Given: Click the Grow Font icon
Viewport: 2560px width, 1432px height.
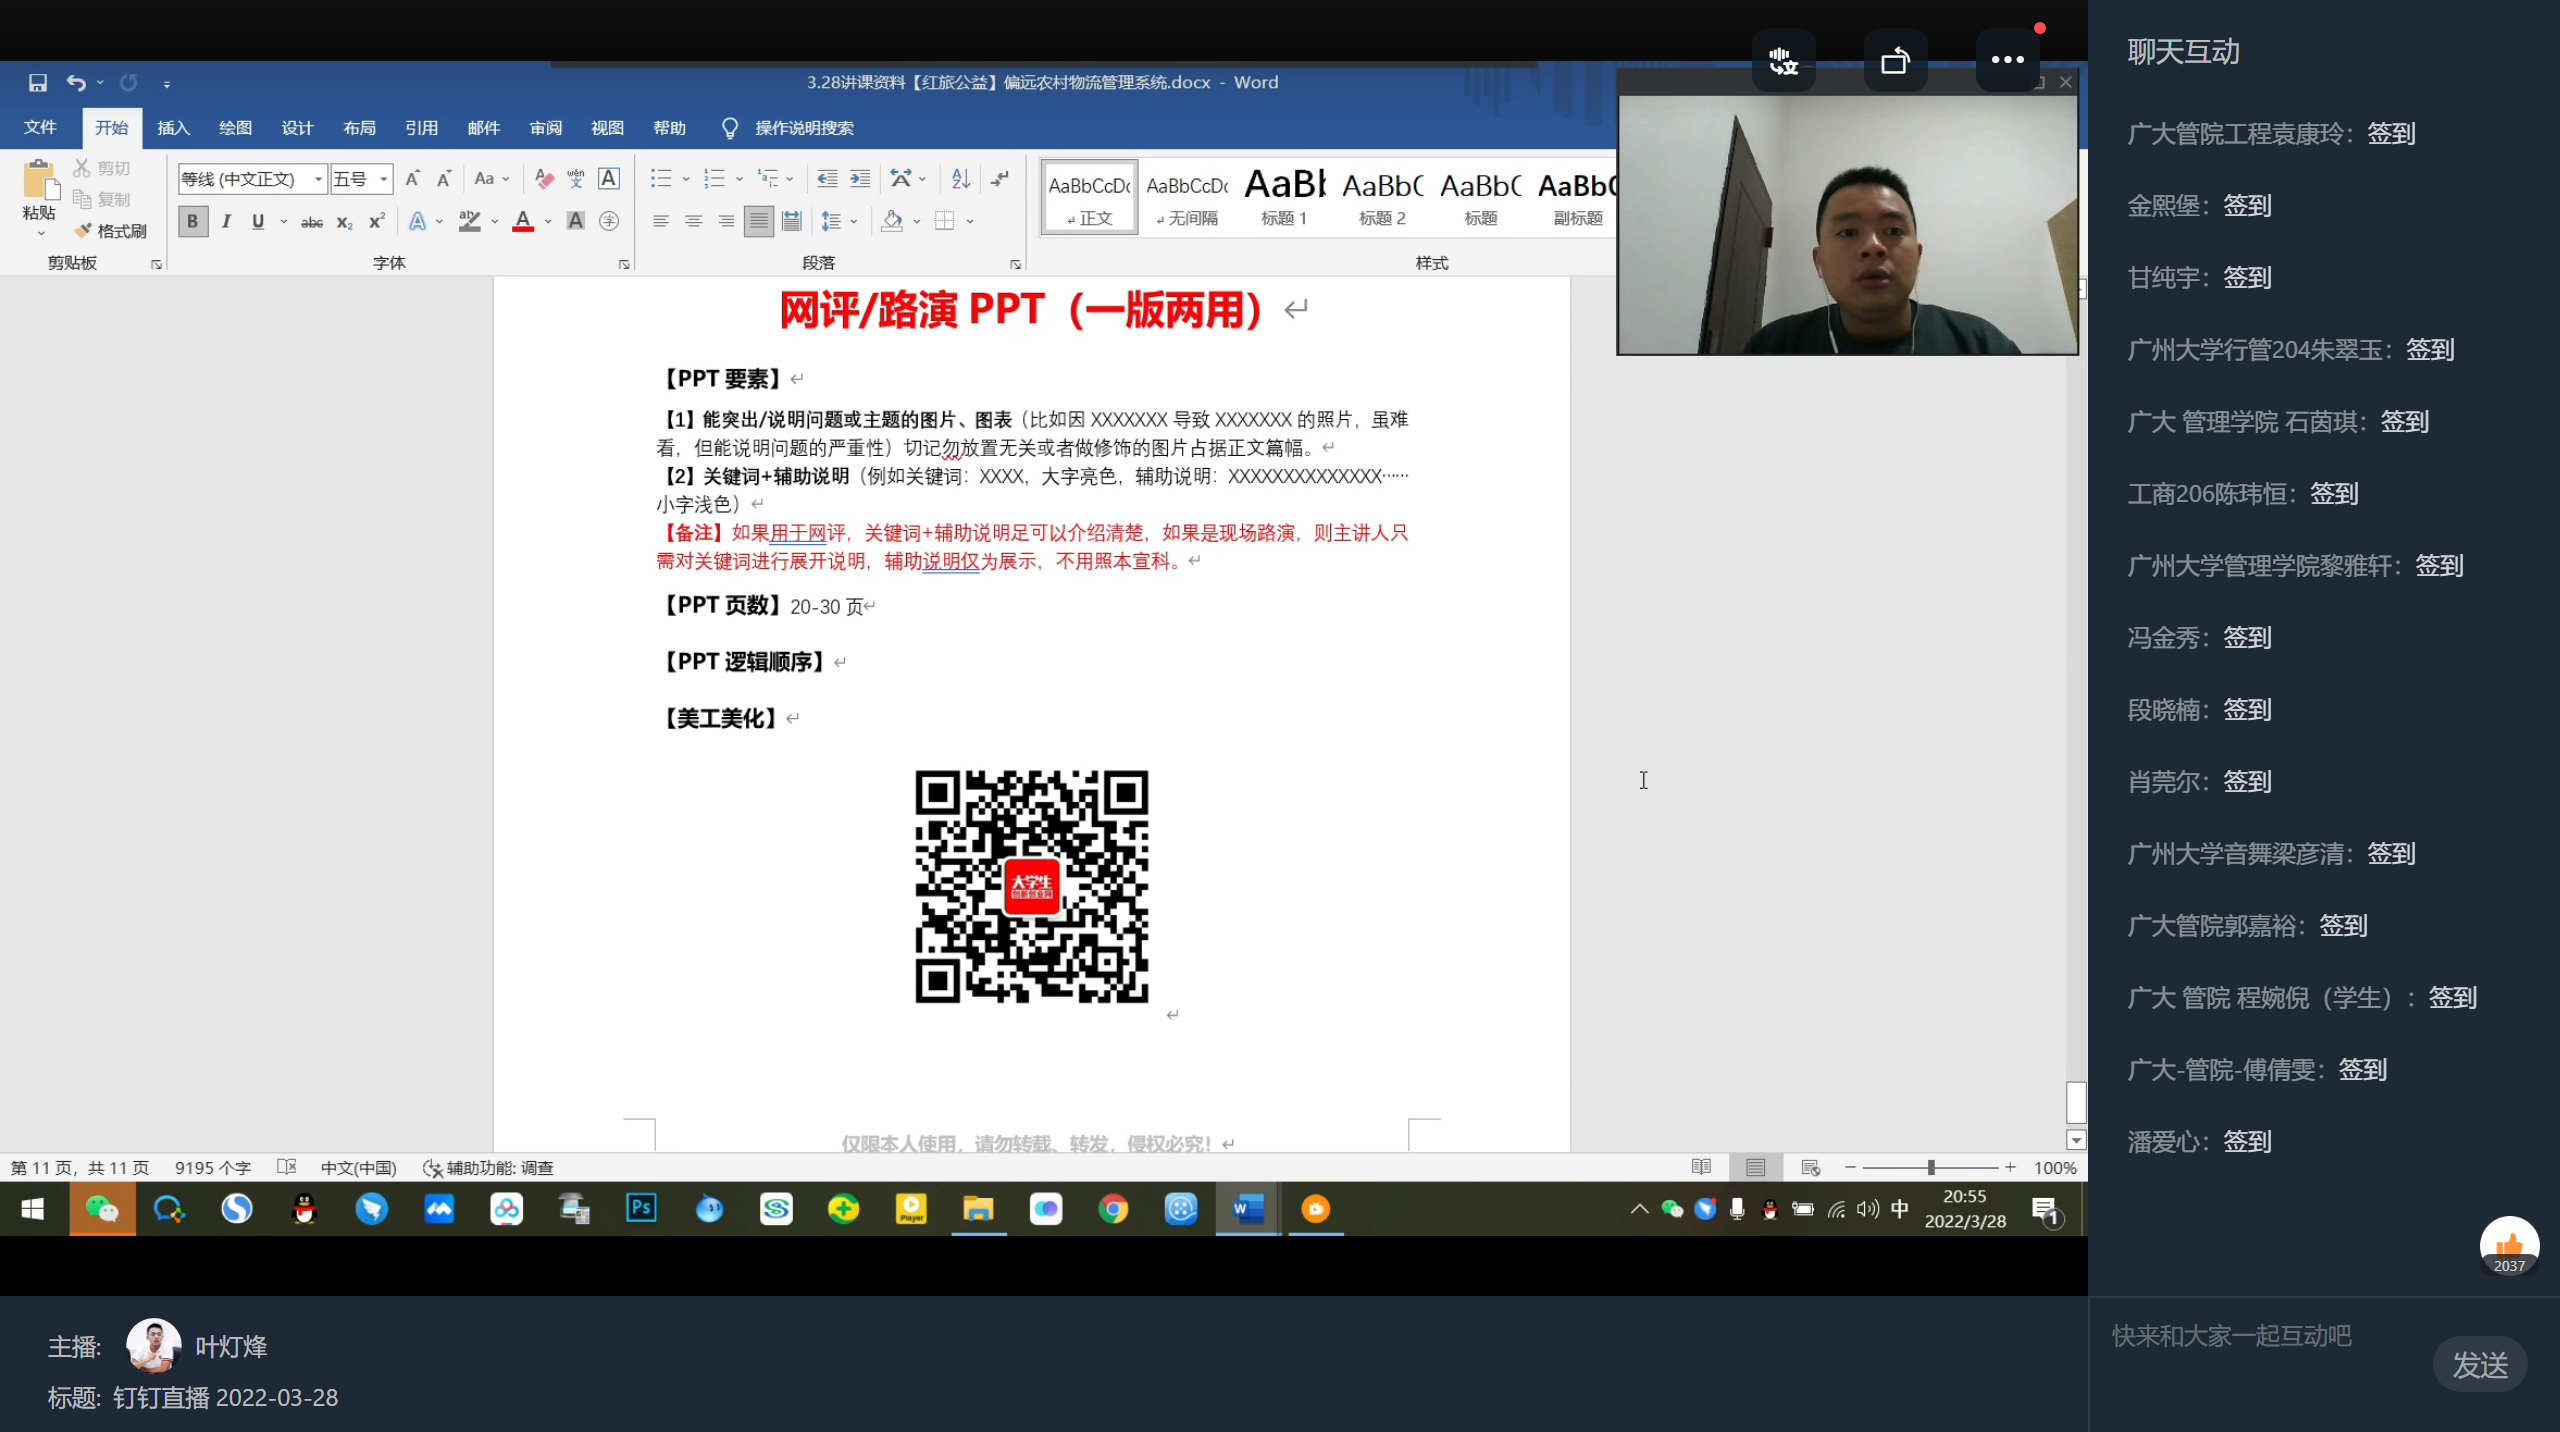Looking at the screenshot, I should pos(412,179).
